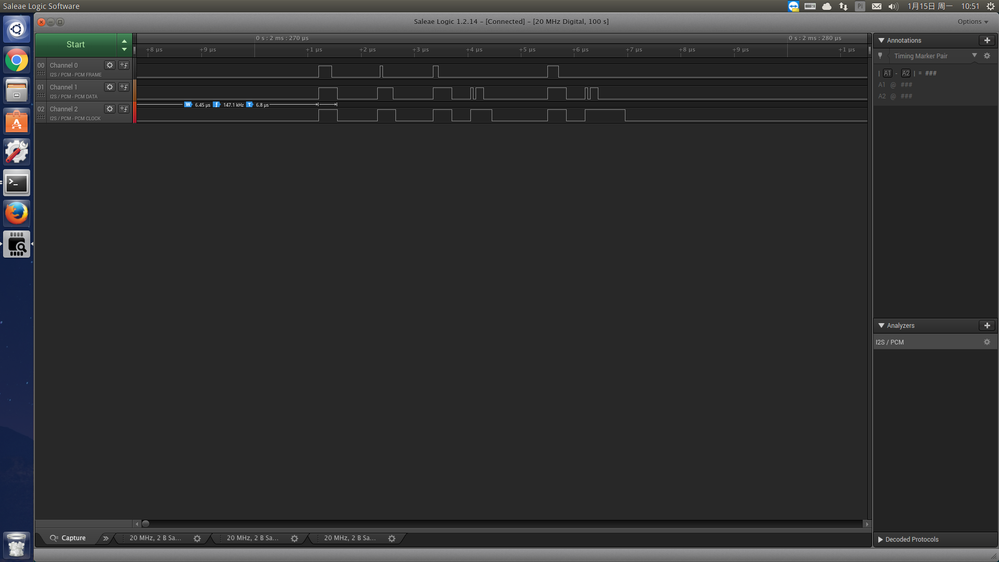Select the Channel 1 label

tap(63, 87)
